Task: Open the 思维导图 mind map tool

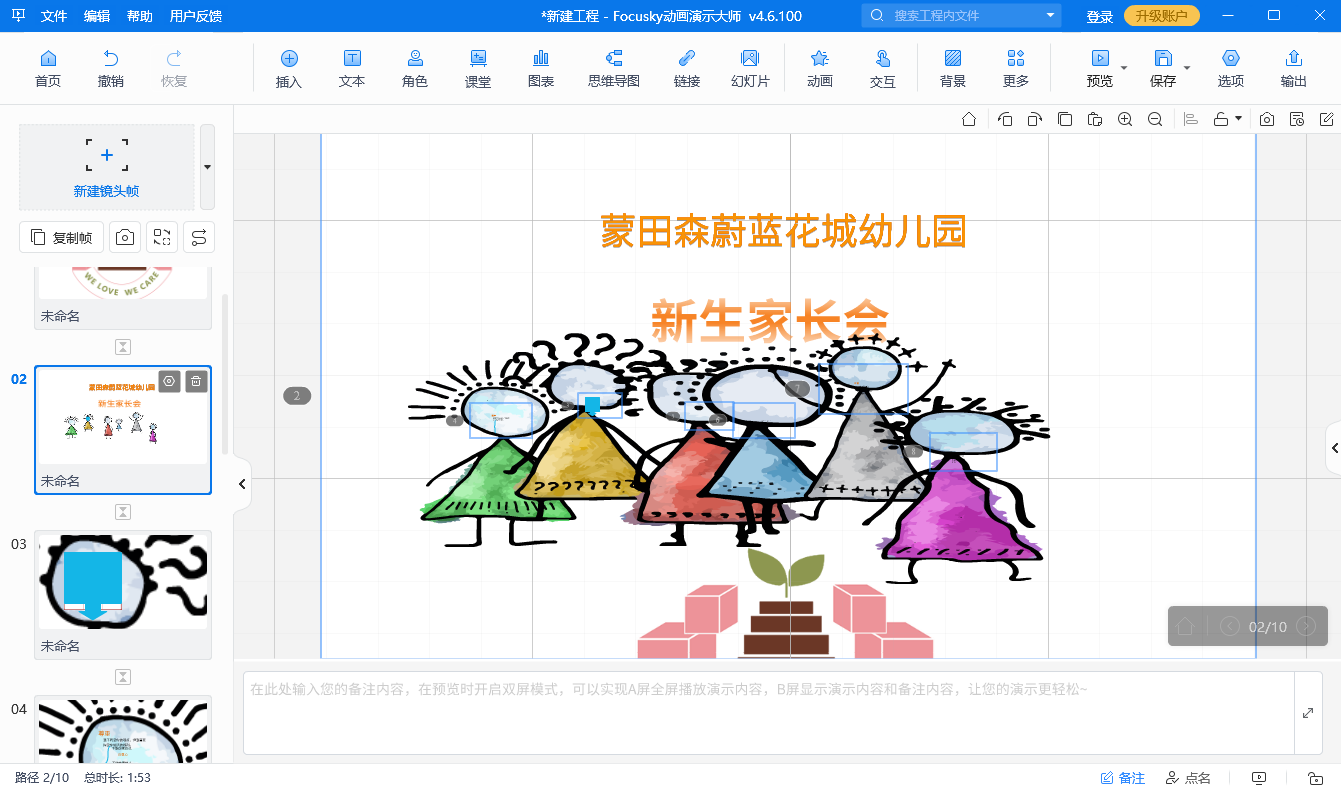Action: 614,68
